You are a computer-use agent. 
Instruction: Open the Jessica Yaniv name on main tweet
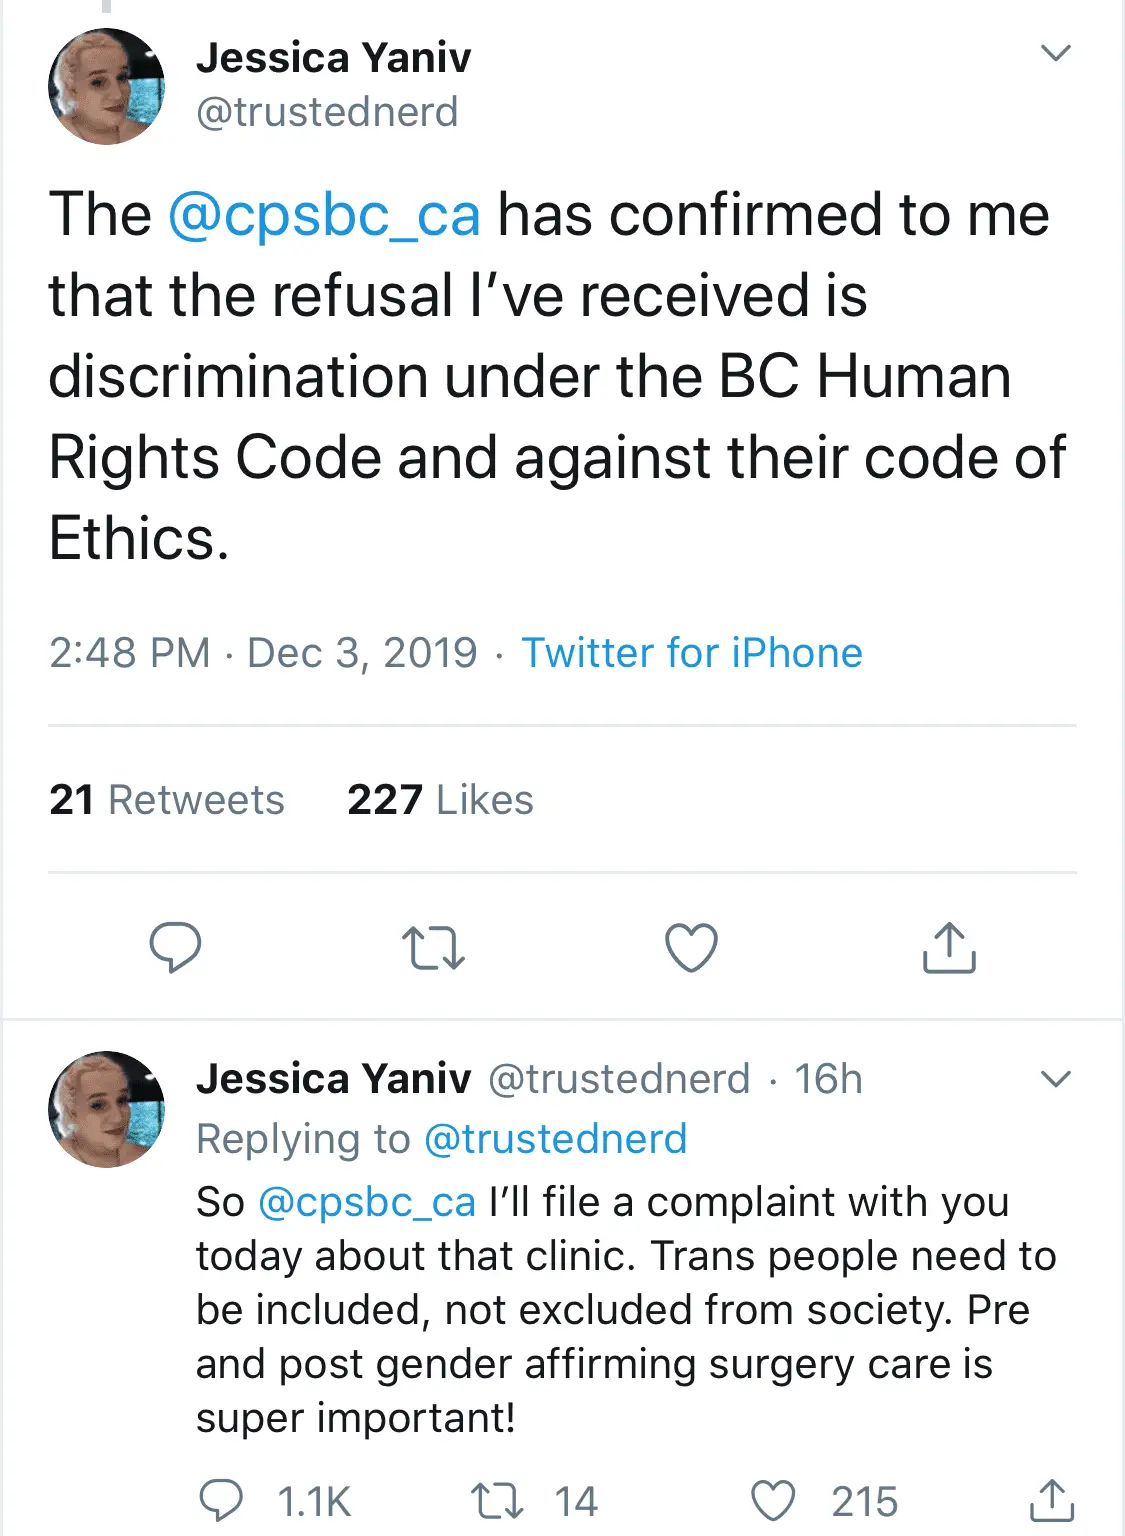point(333,58)
